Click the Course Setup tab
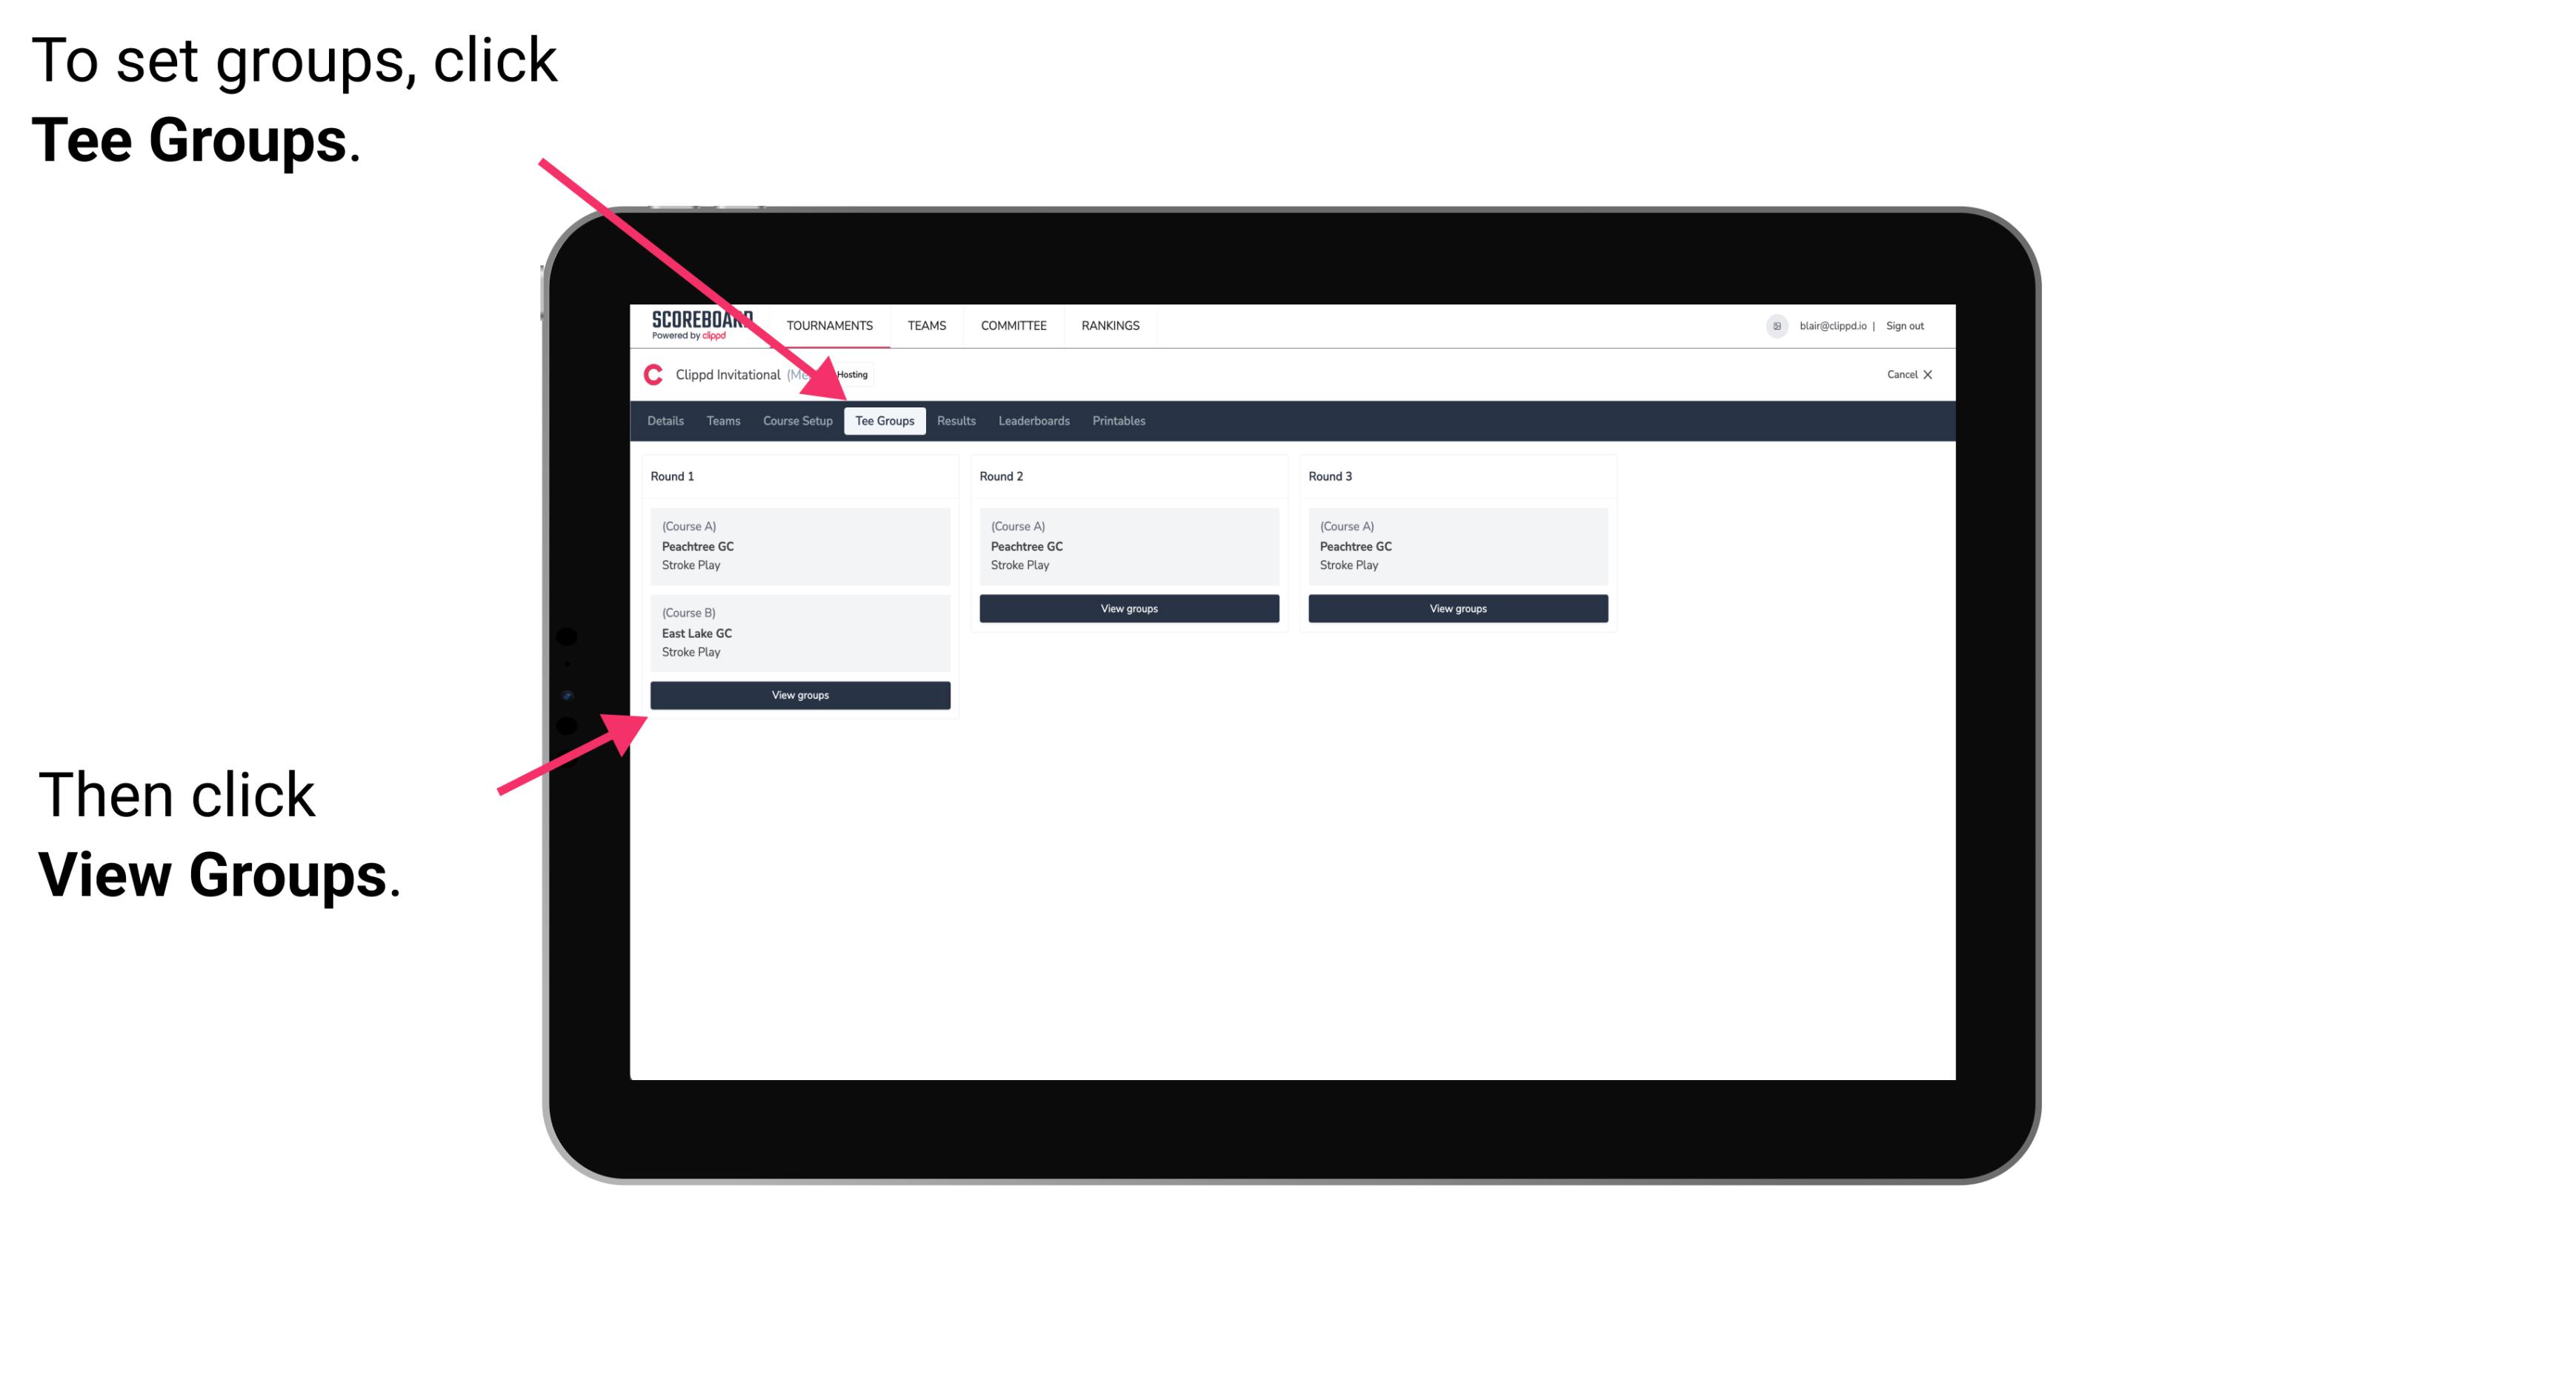This screenshot has width=2576, height=1386. click(x=797, y=422)
